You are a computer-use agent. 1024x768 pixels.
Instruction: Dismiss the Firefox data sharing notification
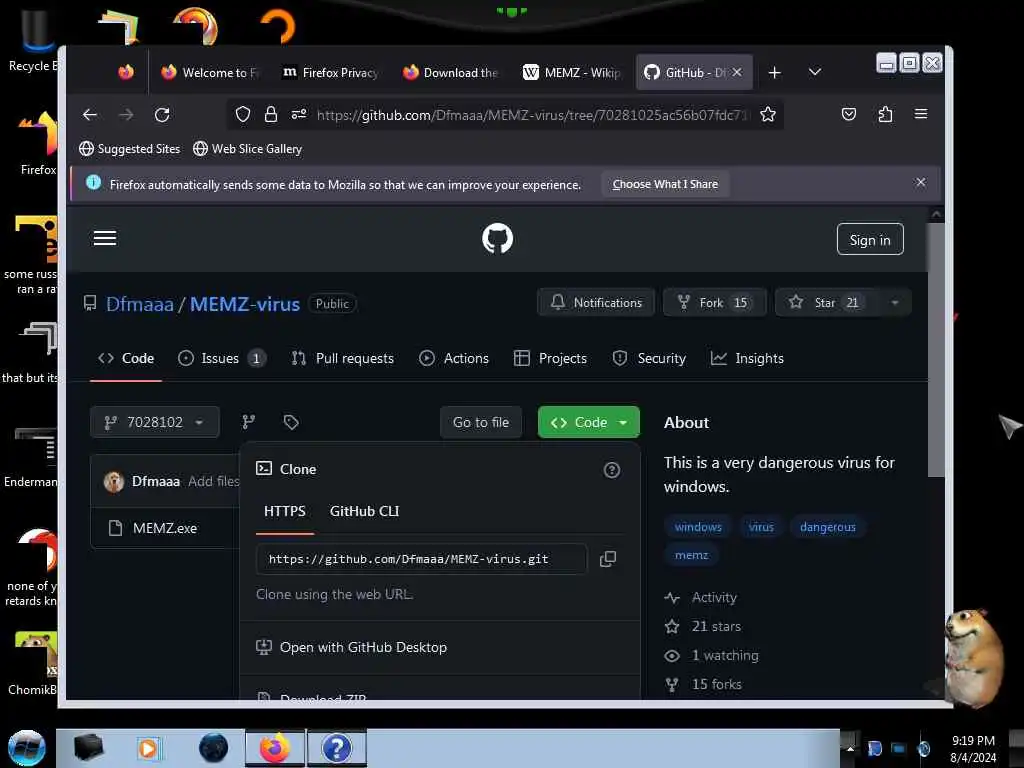point(921,183)
